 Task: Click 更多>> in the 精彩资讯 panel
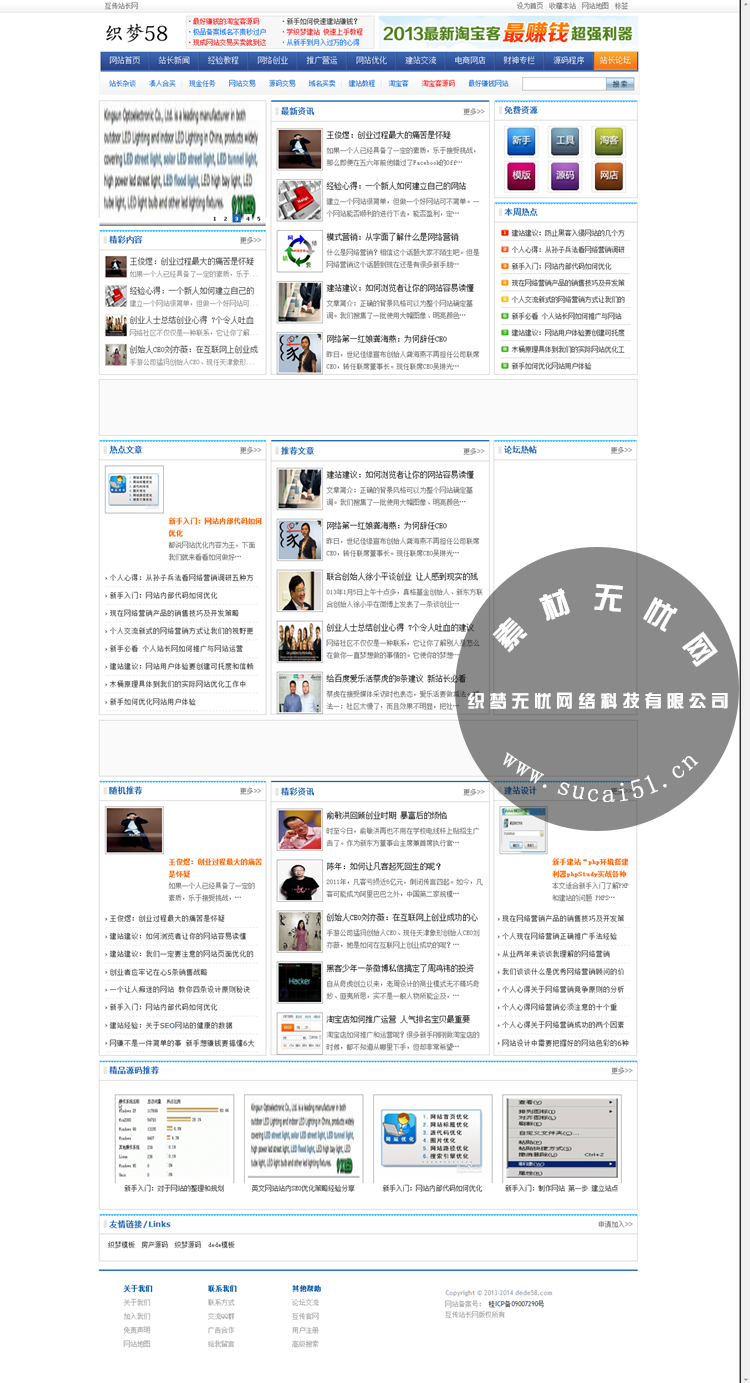coord(474,791)
